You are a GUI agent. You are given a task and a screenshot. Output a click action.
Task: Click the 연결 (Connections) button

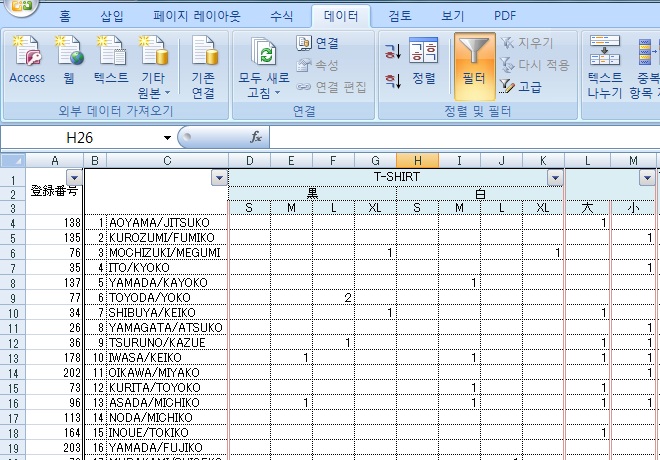[x=318, y=43]
